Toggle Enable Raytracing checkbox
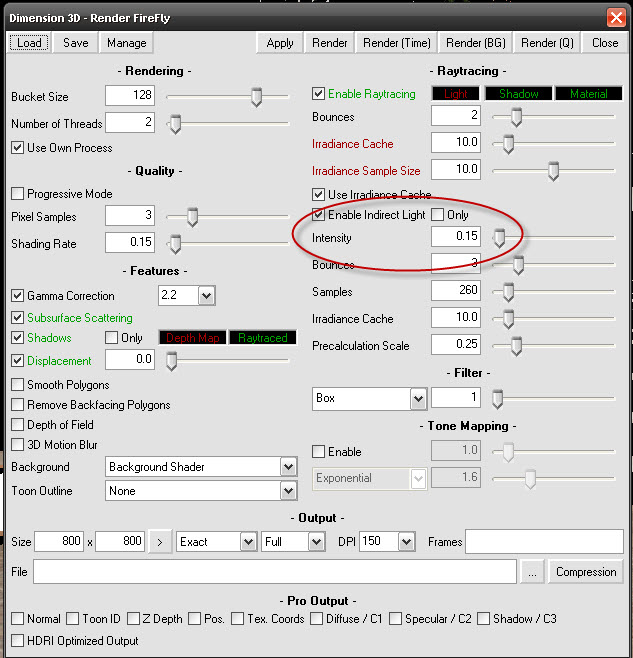Screen dimensions: 633x658 click(318, 94)
